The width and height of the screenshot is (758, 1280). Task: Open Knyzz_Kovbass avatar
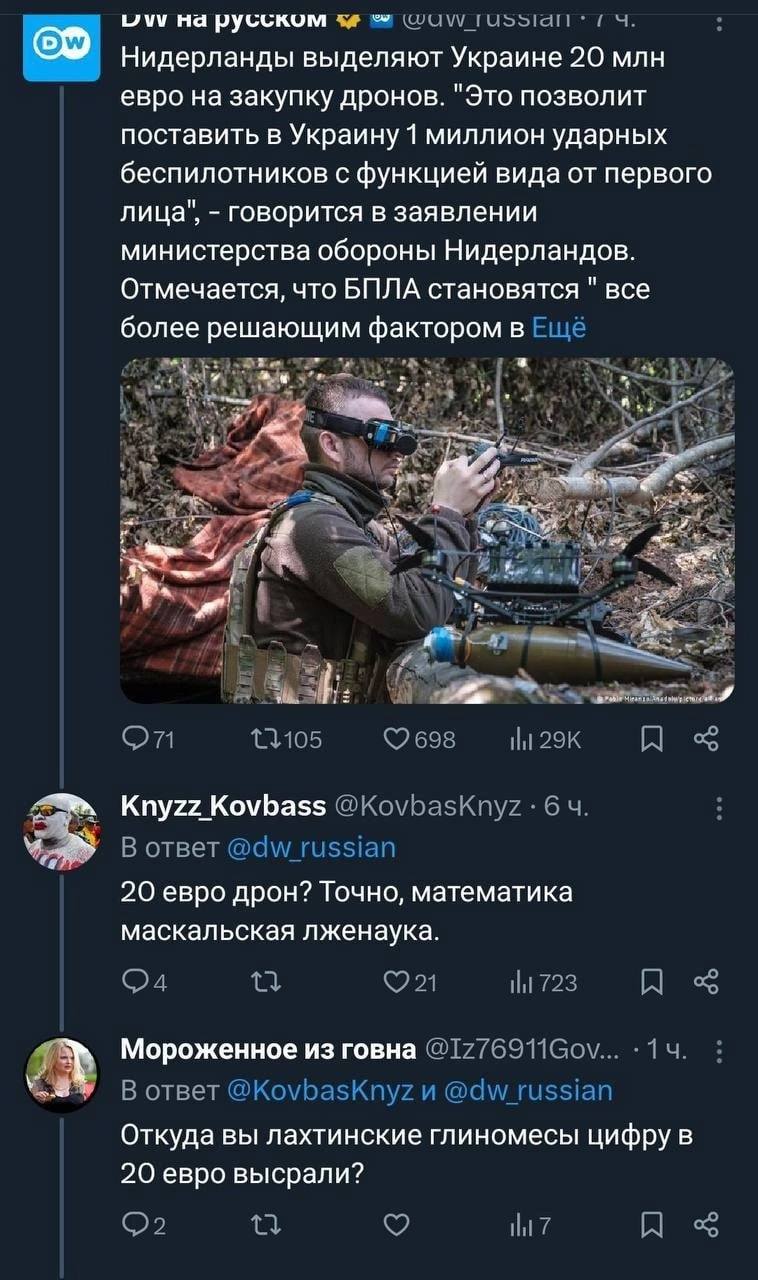(x=61, y=831)
